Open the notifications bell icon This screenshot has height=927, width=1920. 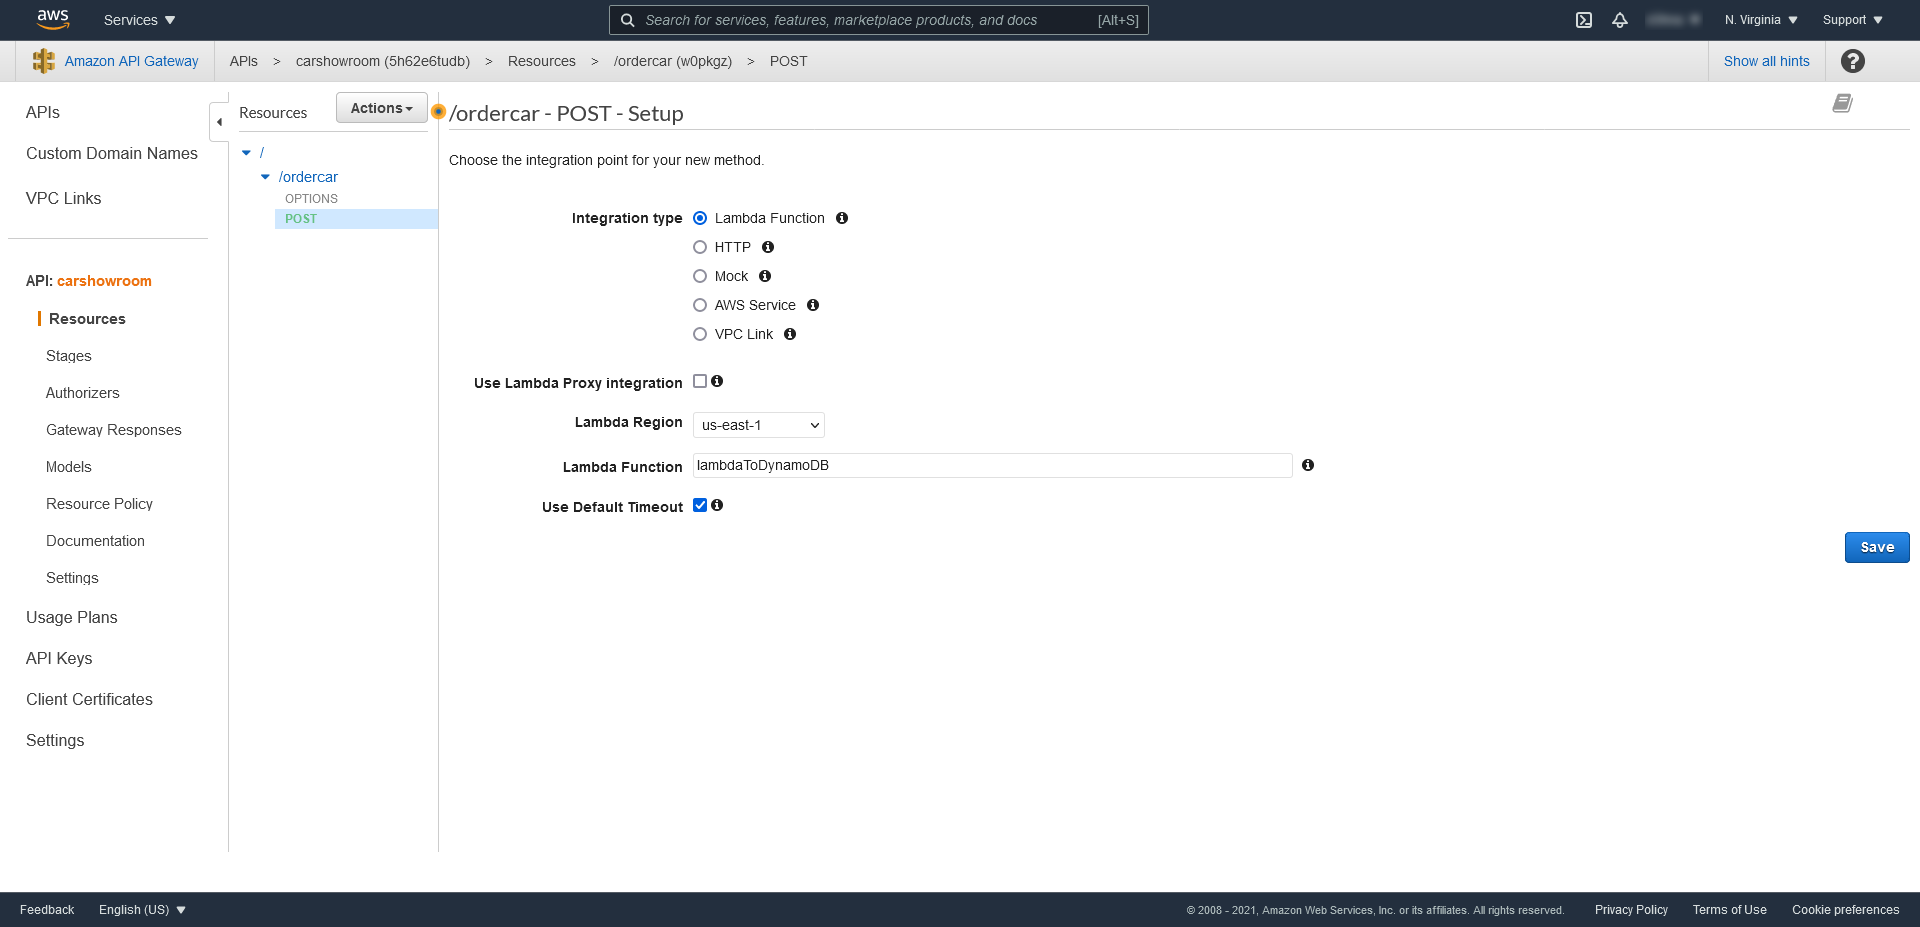coord(1620,20)
